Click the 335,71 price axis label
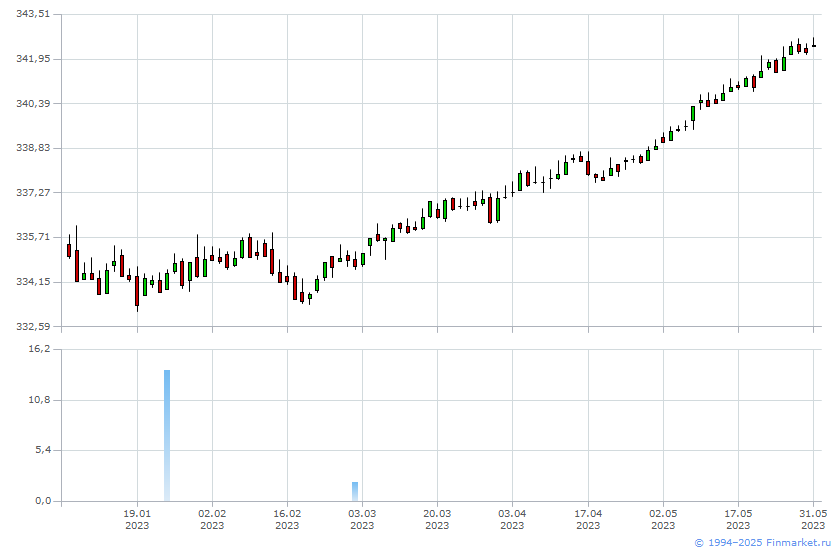Screen dimensions: 840x550 [33, 236]
